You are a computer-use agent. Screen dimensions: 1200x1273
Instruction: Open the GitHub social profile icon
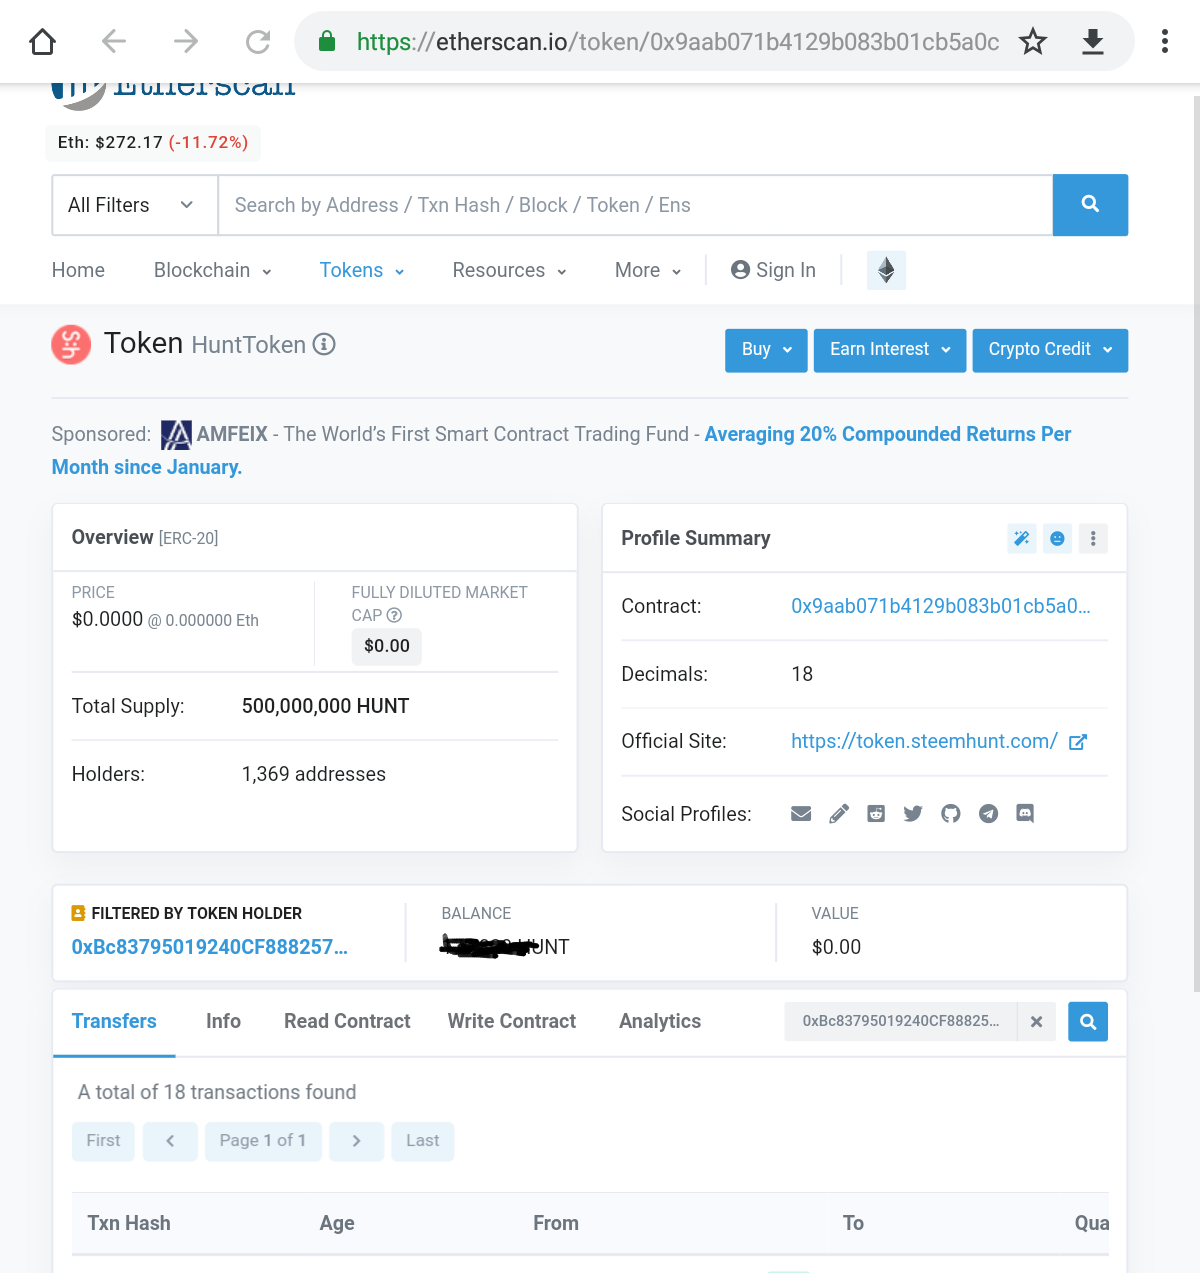[x=951, y=814]
